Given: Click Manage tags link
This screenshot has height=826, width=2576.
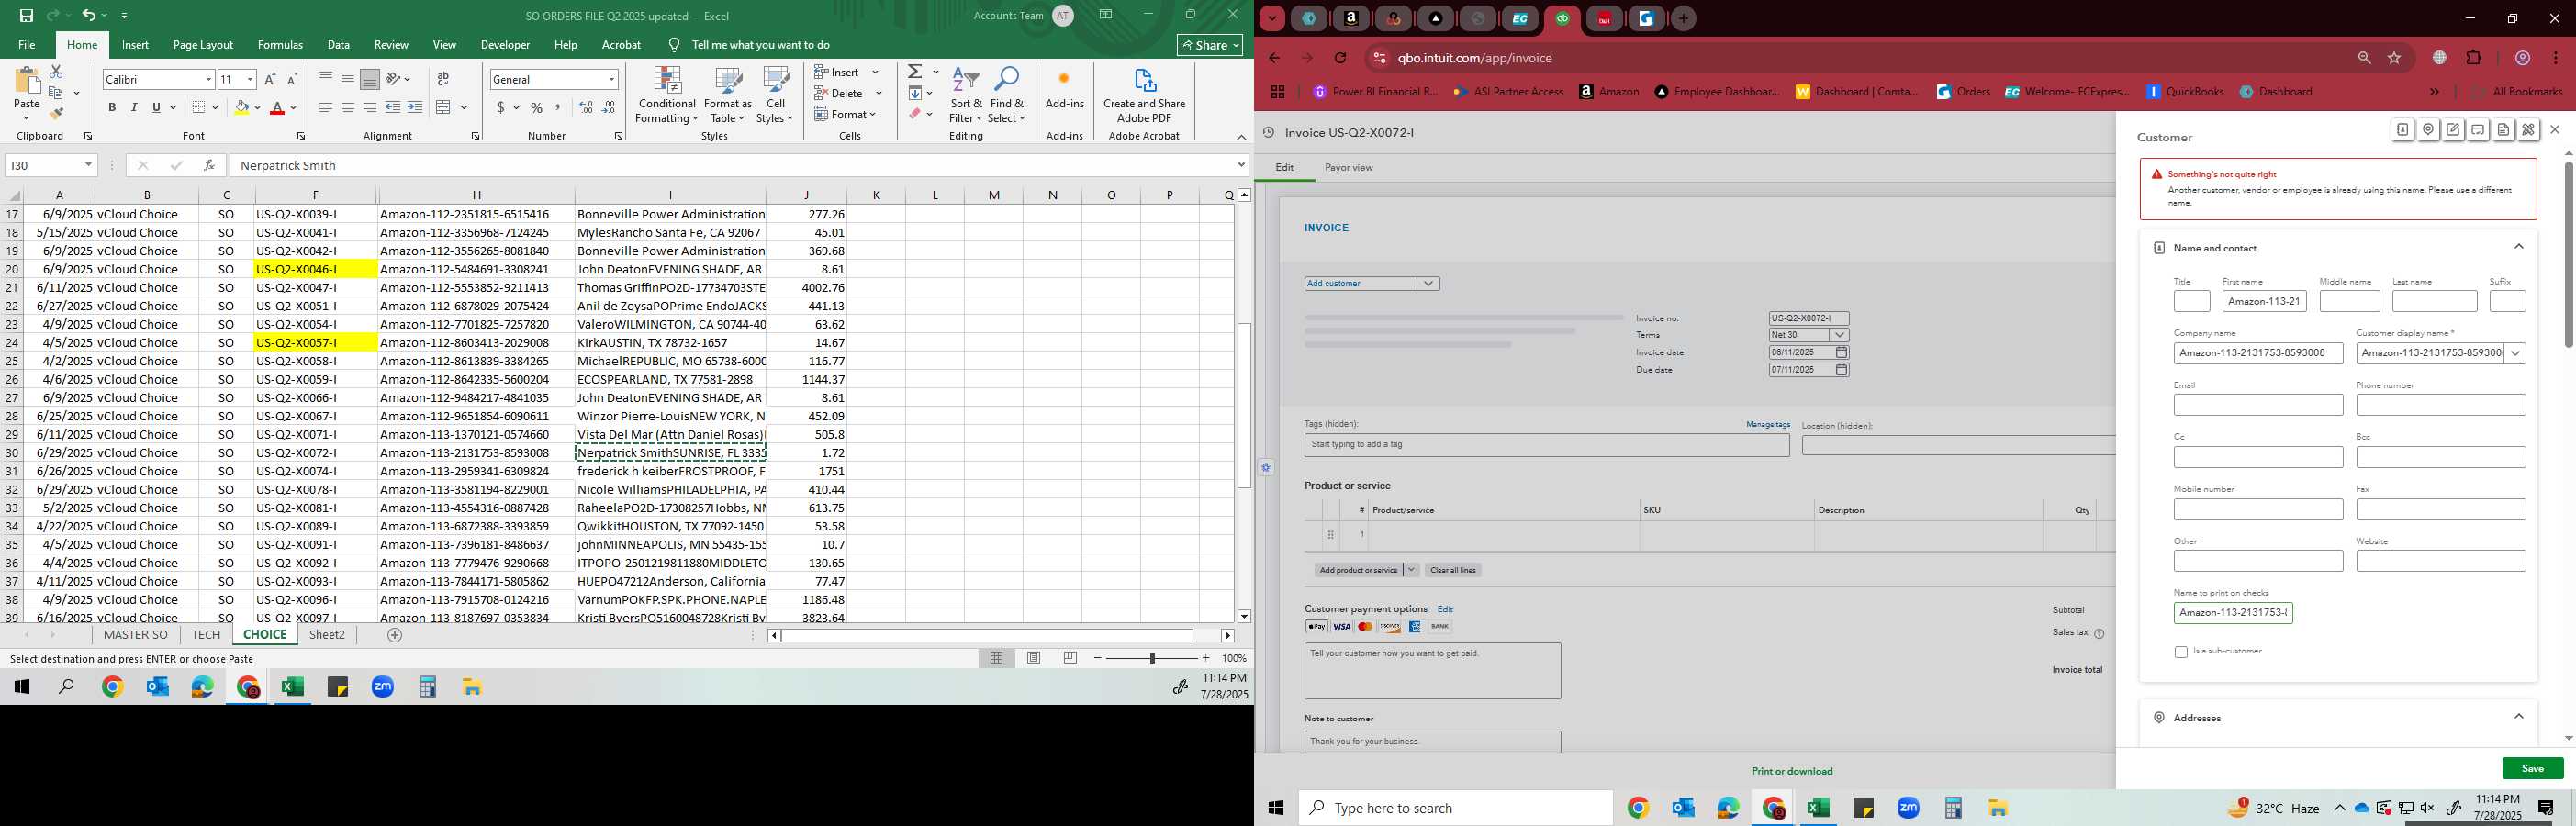Looking at the screenshot, I should click(x=1768, y=425).
